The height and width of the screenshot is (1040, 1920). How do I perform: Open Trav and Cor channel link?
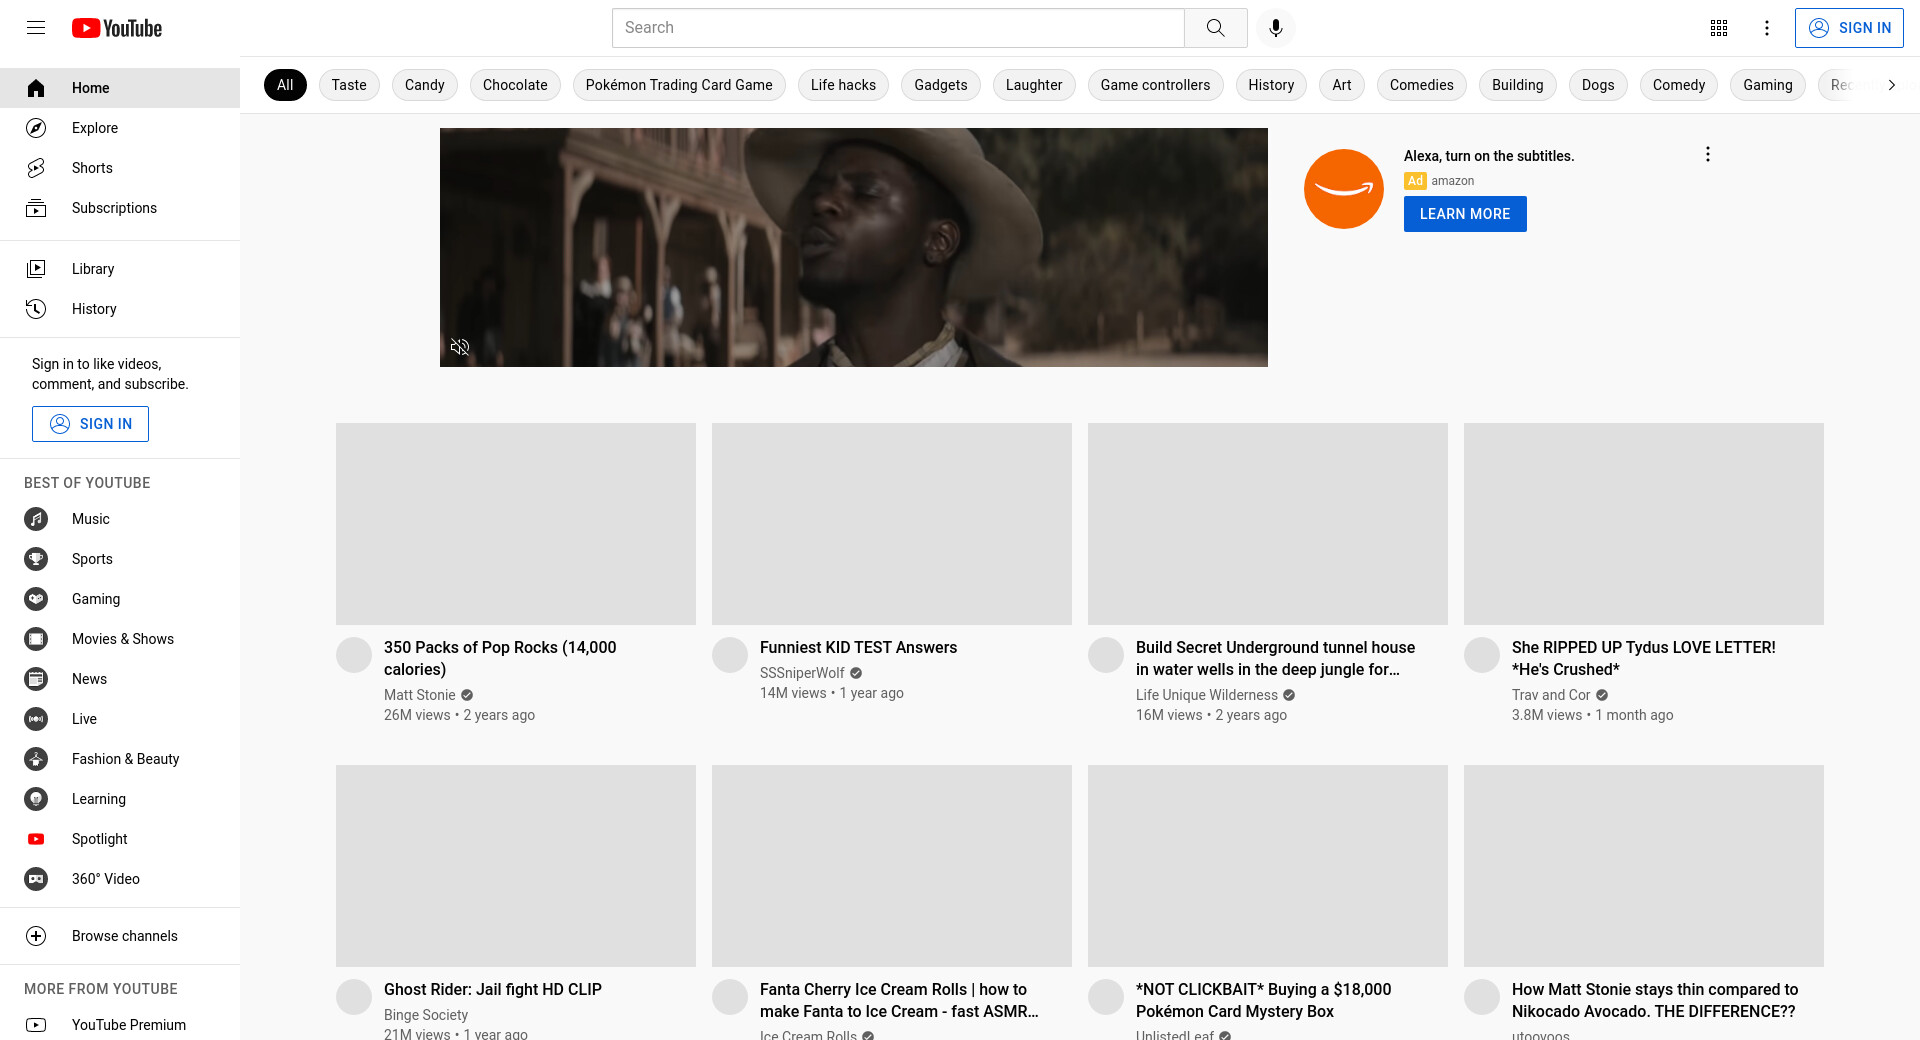point(1551,695)
